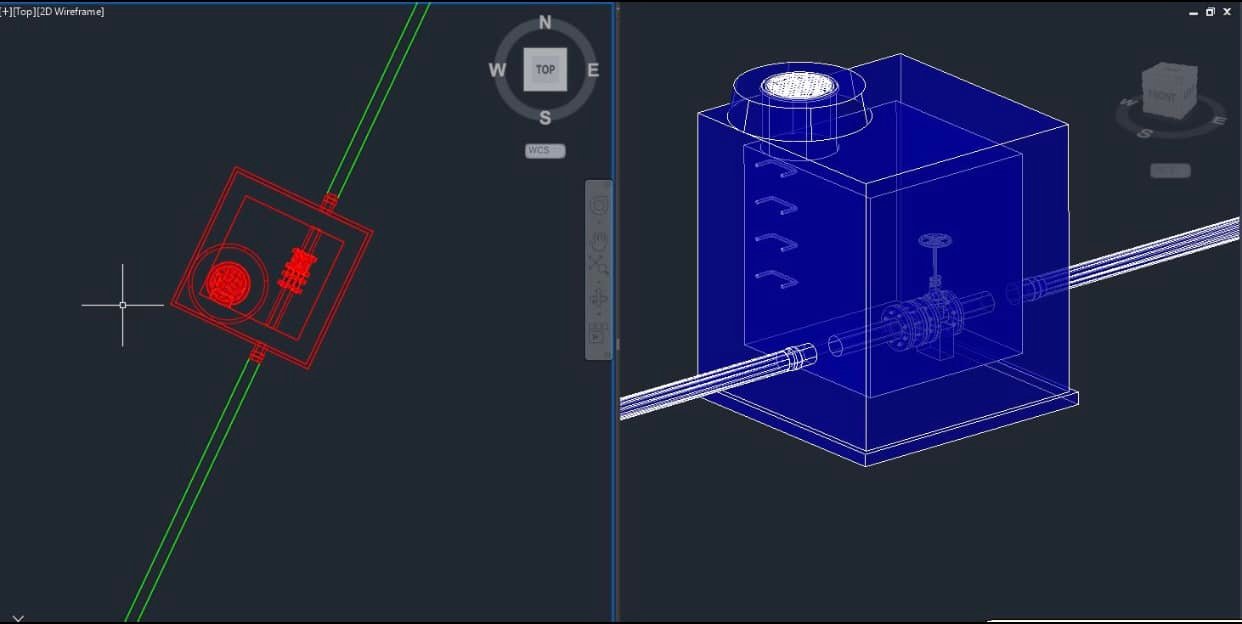This screenshot has height=624, width=1242.
Task: Close the drawing window
Action: coord(1228,12)
